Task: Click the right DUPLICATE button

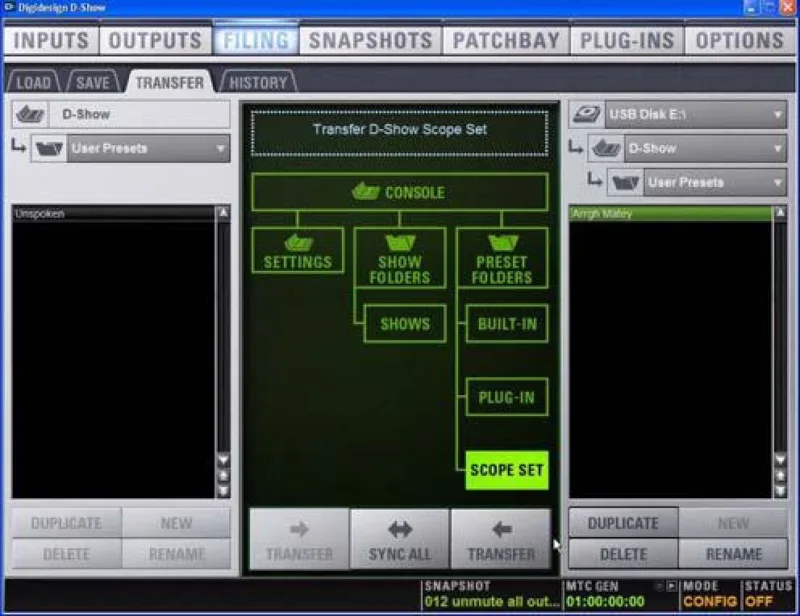Action: tap(623, 523)
